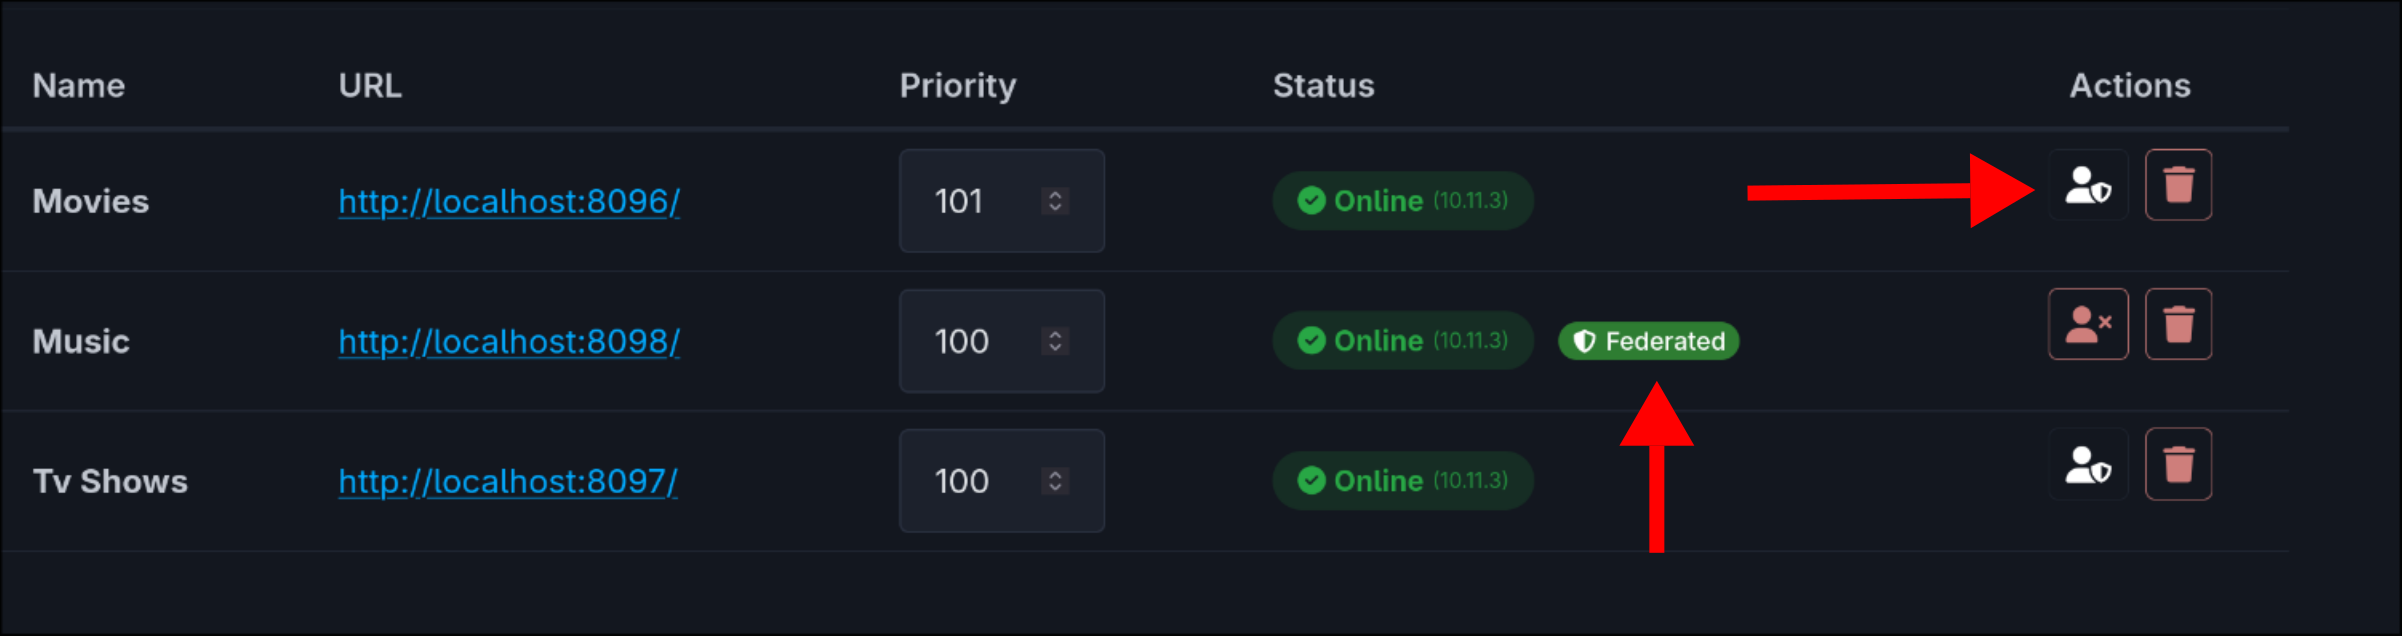Screen dimensions: 2402x636
Task: Click the Name column header
Action: (x=78, y=86)
